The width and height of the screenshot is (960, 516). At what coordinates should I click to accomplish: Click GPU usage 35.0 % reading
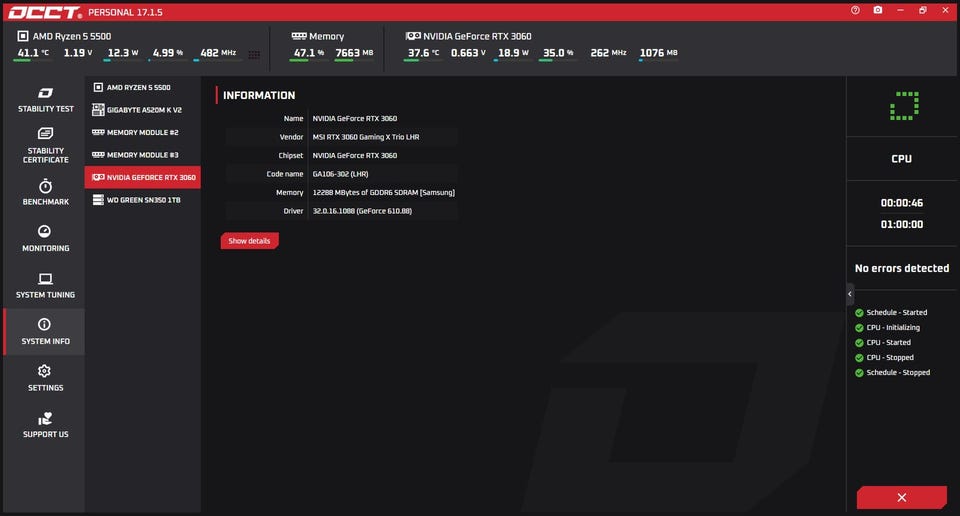[x=558, y=53]
